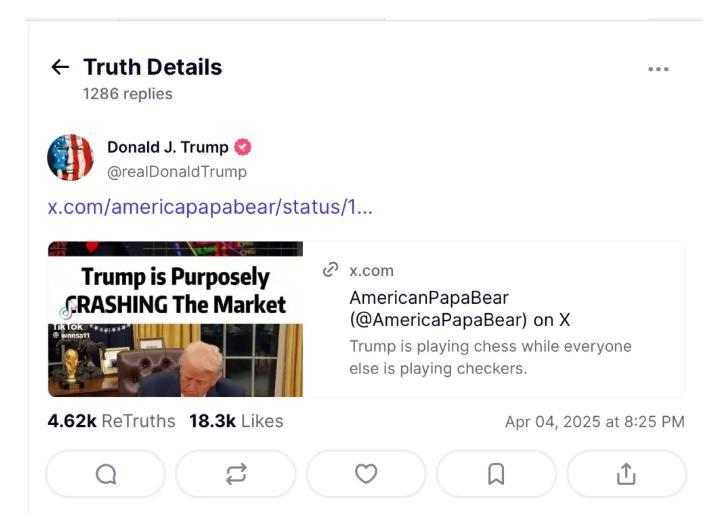Like the post with heart icon
Screen dimensions: 724x522
366,474
